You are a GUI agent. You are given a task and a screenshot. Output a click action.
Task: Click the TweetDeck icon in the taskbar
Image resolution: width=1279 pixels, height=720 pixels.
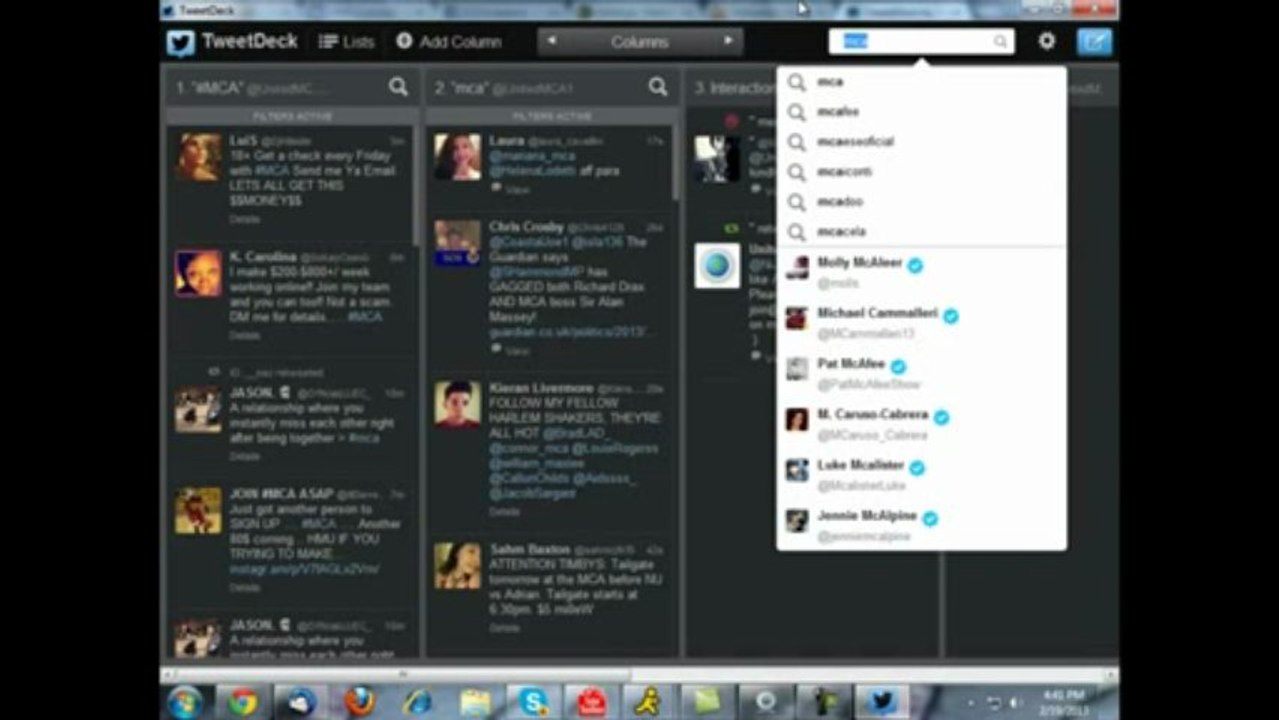[882, 702]
